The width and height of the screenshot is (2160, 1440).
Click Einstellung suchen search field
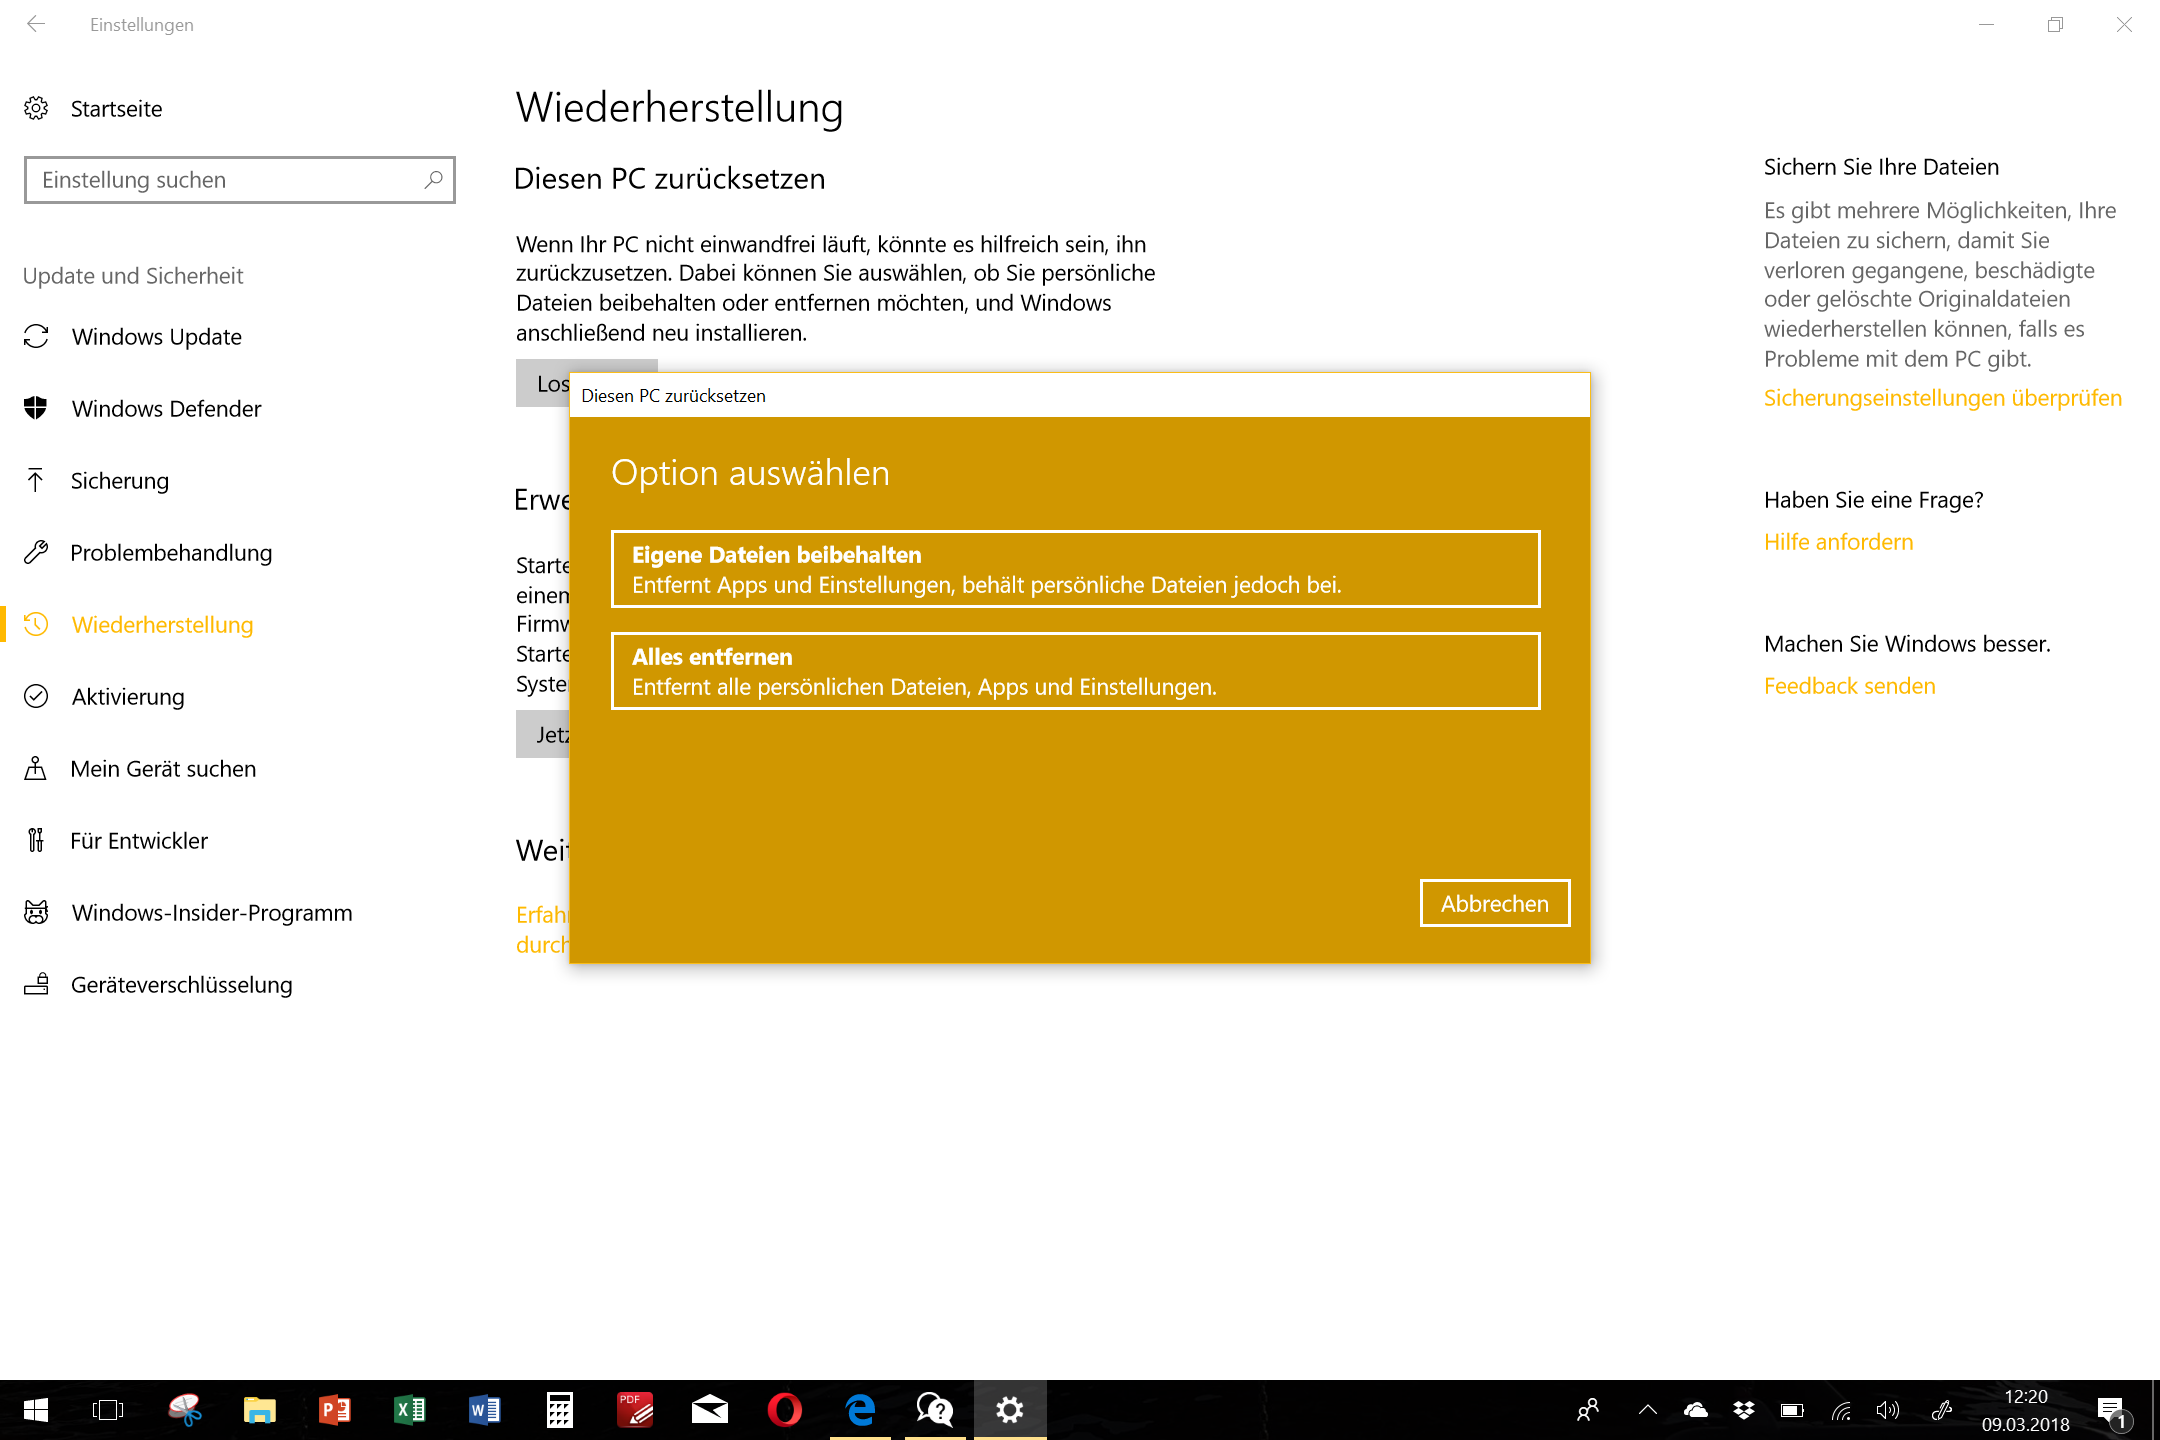[240, 180]
